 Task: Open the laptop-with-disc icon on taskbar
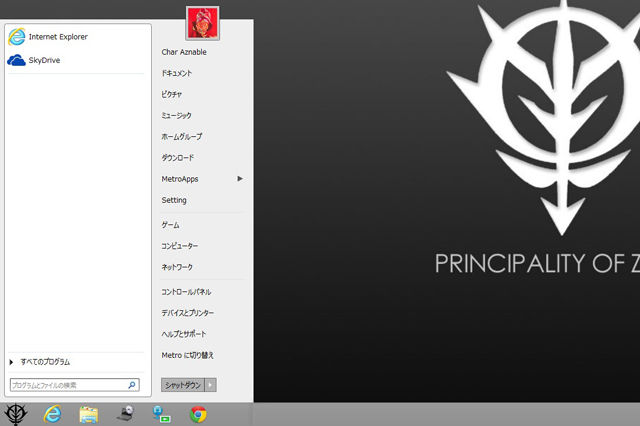coord(125,414)
